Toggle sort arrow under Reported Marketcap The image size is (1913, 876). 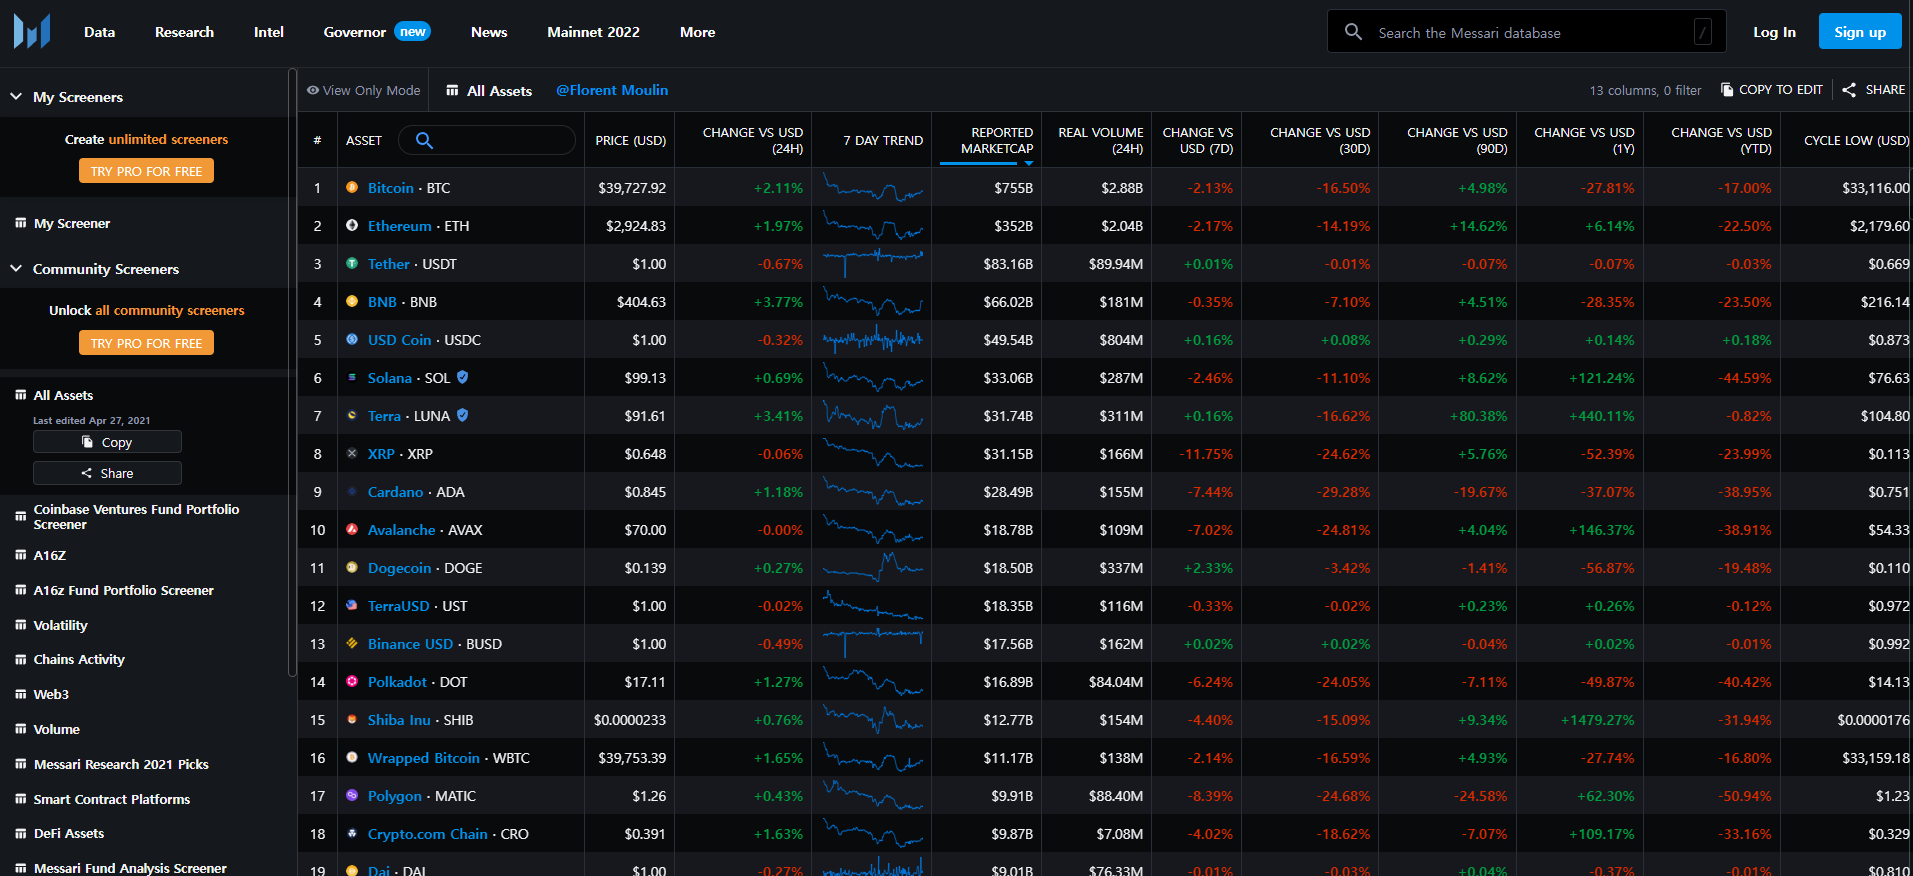pos(1028,162)
